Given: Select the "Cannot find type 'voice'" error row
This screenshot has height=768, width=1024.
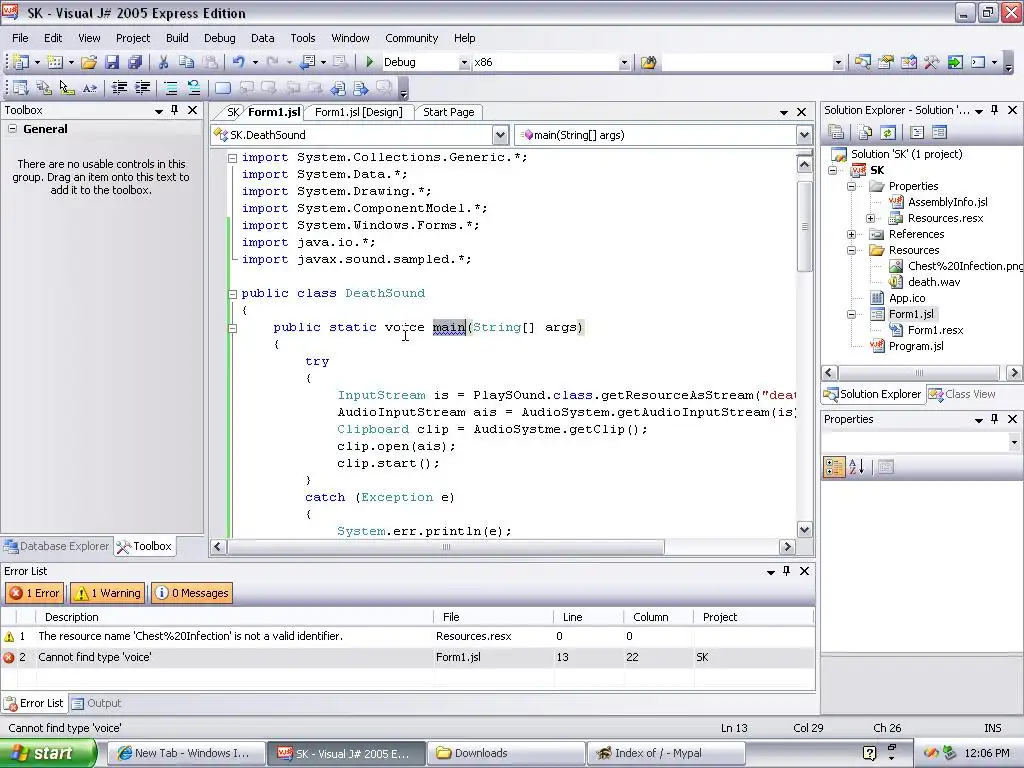Looking at the screenshot, I should click(408, 657).
